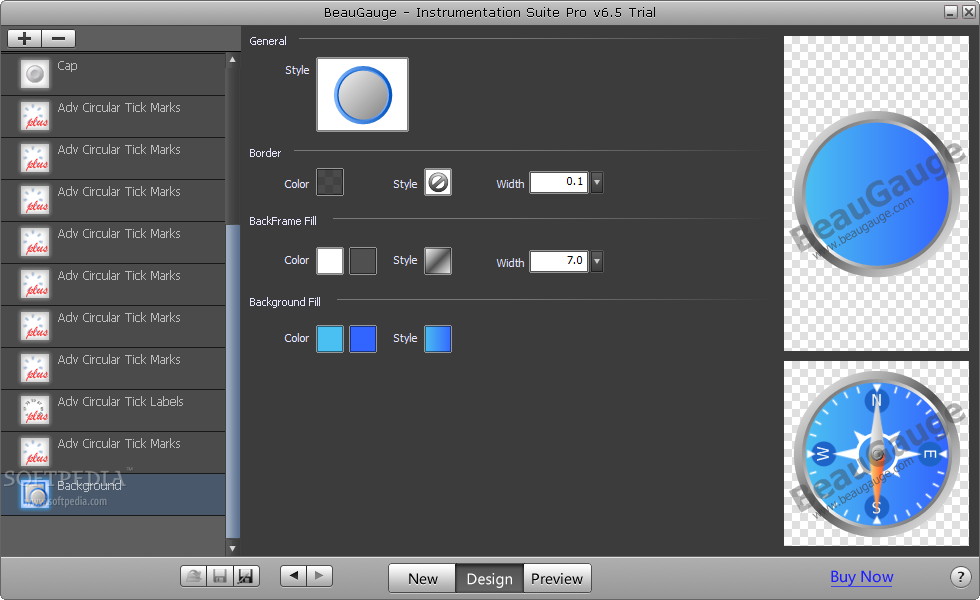Select the Cap element icon

click(x=35, y=74)
